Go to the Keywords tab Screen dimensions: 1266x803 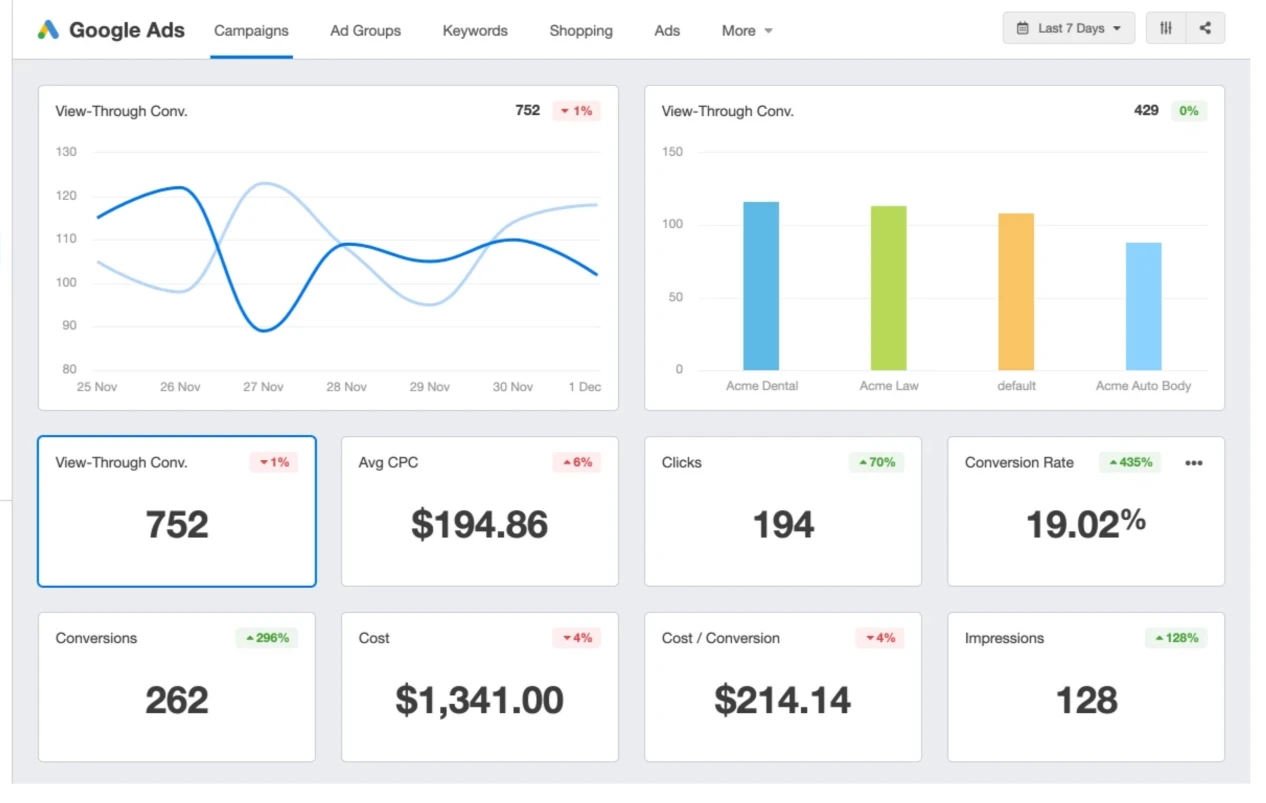click(475, 31)
